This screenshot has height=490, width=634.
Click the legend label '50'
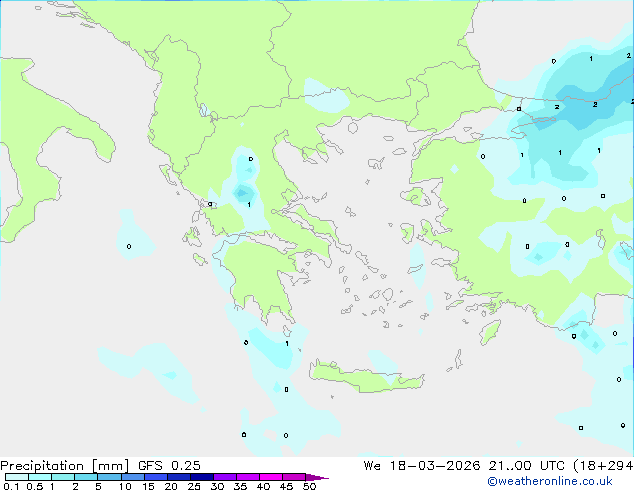click(x=309, y=486)
